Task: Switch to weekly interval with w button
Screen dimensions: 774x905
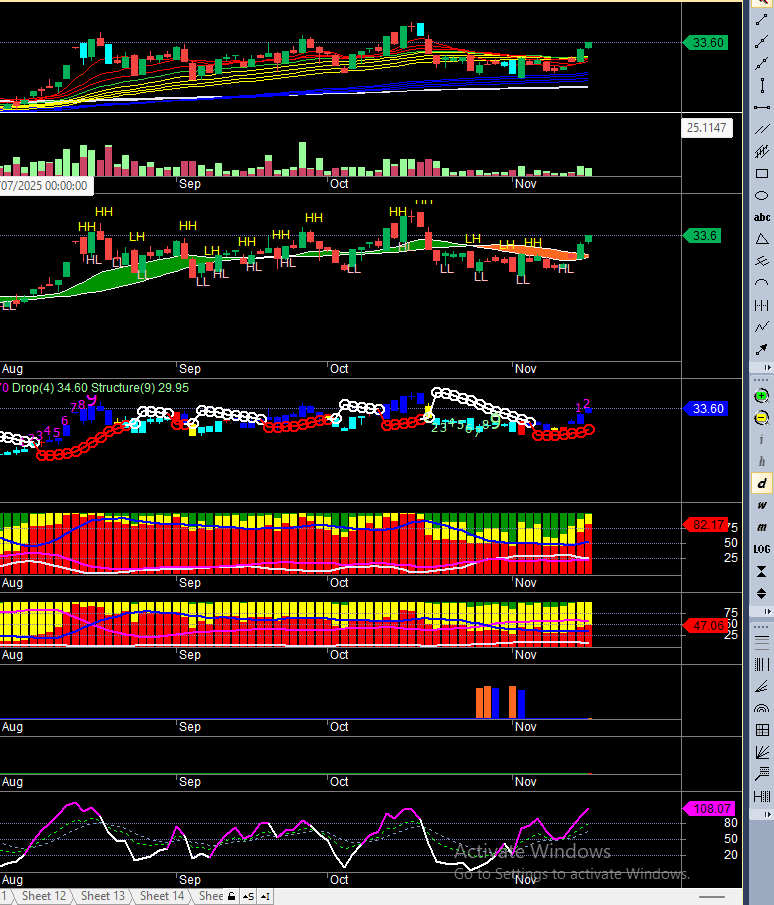Action: pos(762,505)
